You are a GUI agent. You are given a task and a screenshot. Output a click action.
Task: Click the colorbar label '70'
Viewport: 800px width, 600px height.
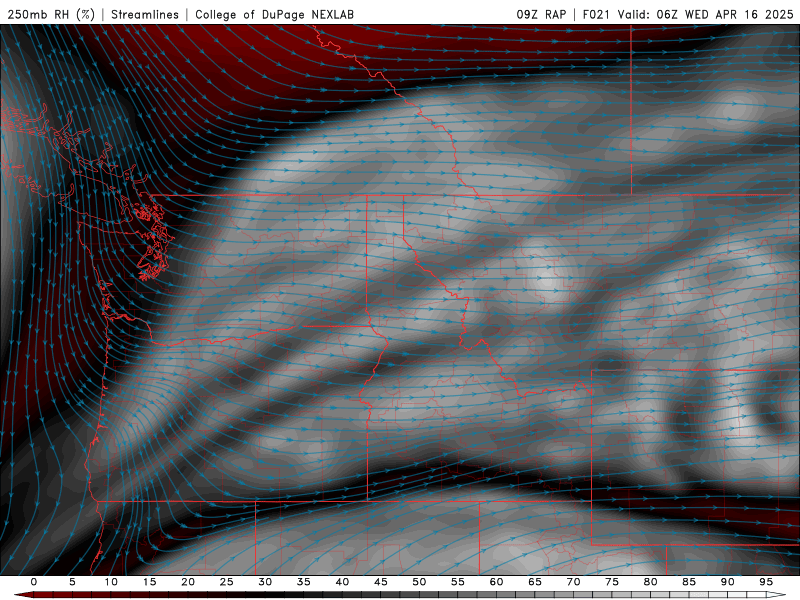573,582
